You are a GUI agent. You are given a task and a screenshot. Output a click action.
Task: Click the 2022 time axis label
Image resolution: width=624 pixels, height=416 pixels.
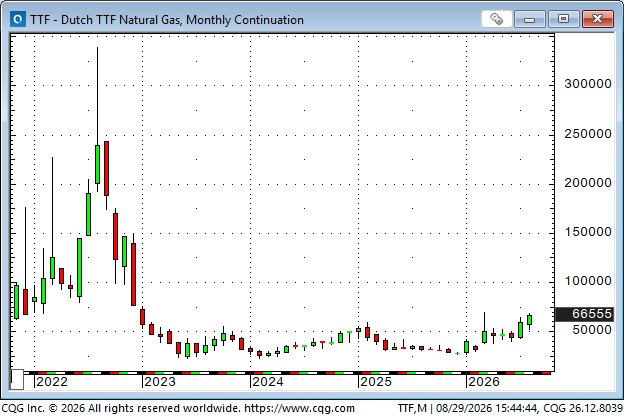tap(52, 382)
